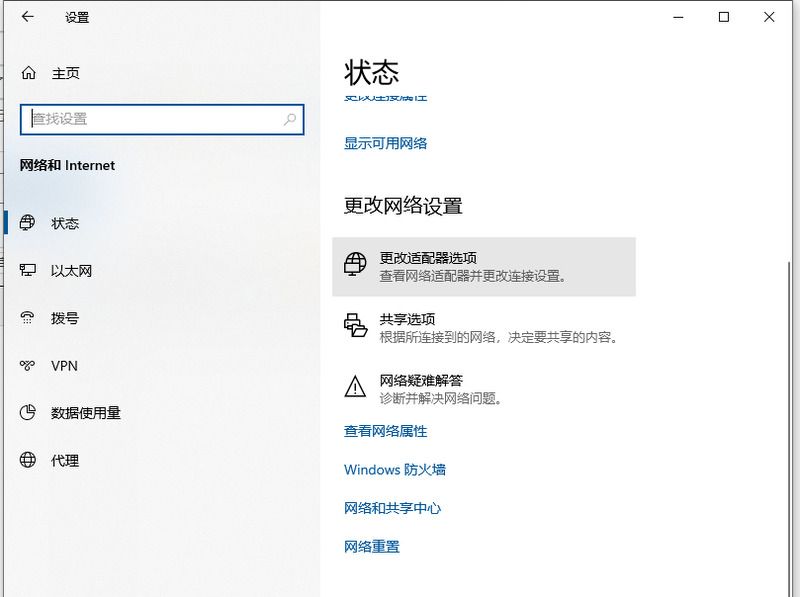The height and width of the screenshot is (597, 800).
Task: Click the home icon next to 主页
Action: click(x=28, y=73)
